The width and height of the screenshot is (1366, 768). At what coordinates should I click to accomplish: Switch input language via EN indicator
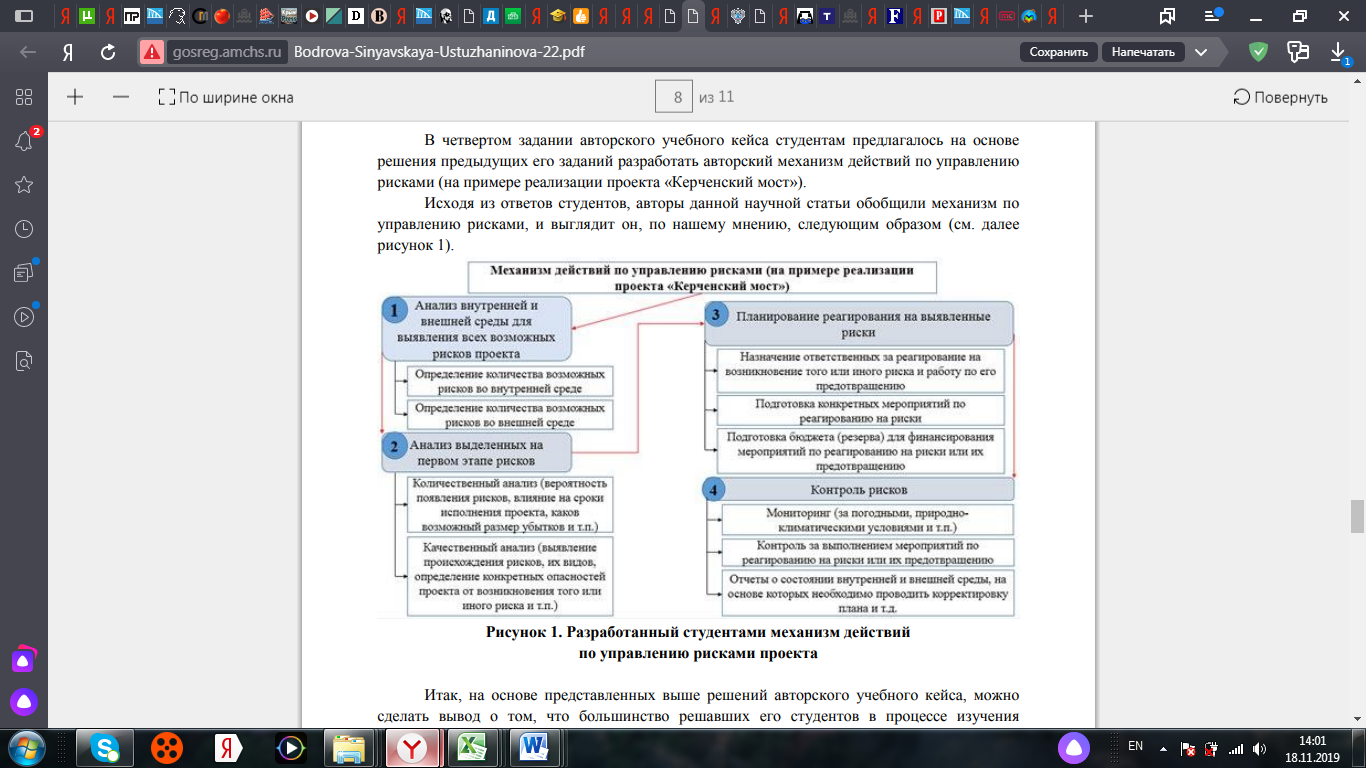1135,746
